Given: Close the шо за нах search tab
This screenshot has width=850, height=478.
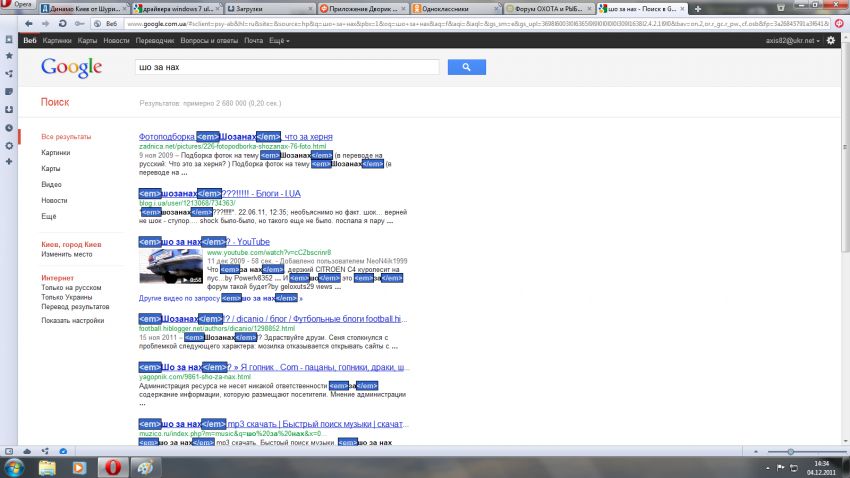Looking at the screenshot, I should tap(682, 9).
